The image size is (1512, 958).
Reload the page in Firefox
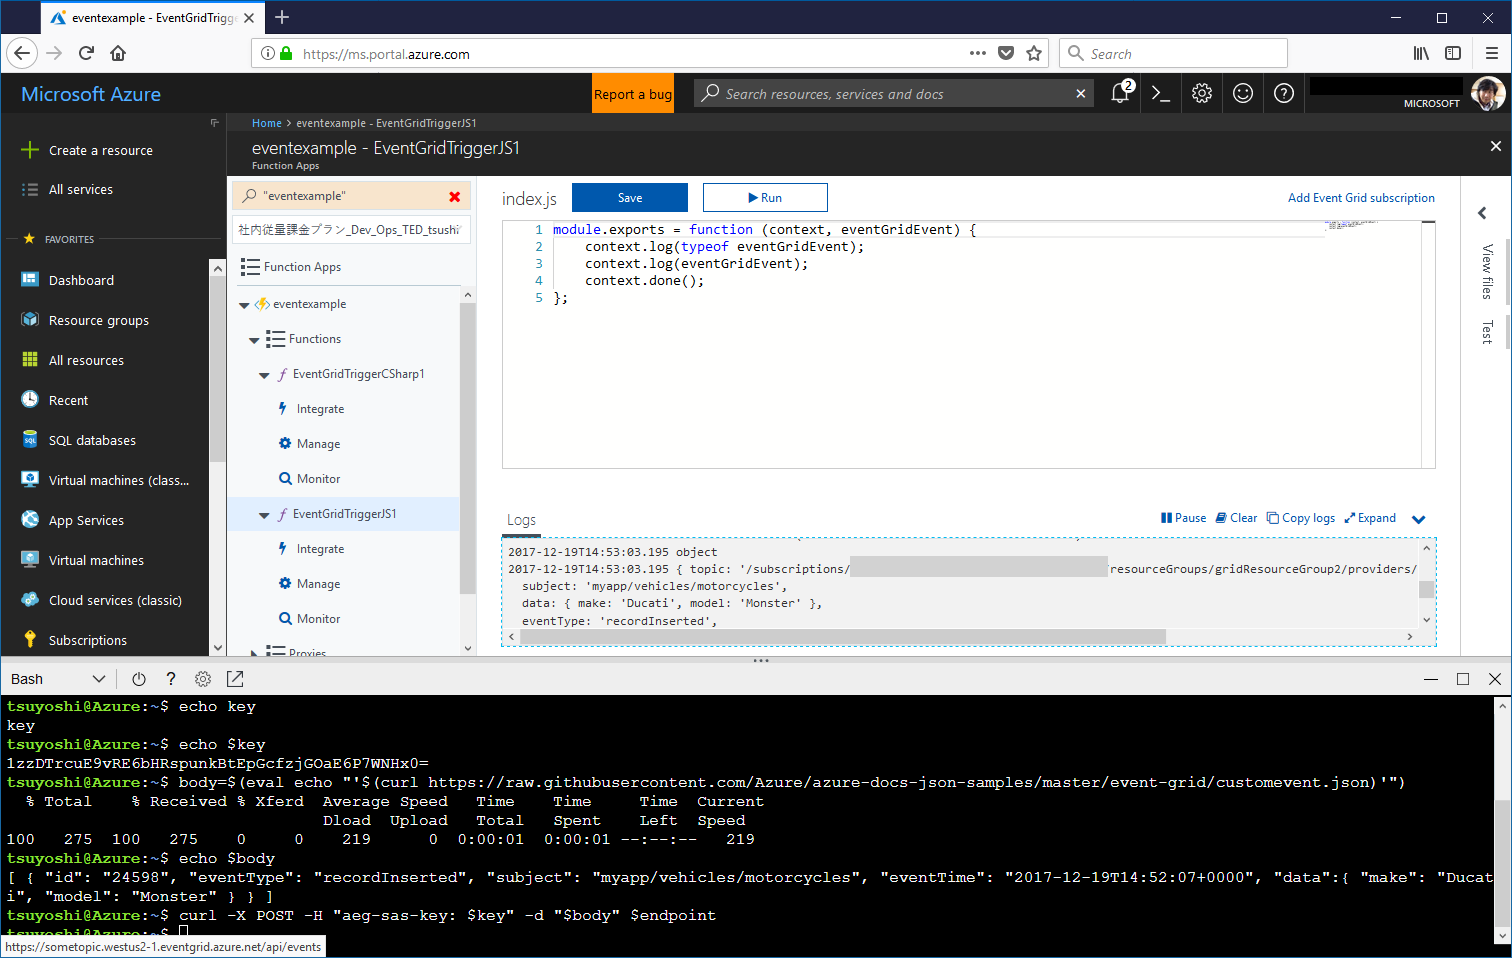[86, 53]
